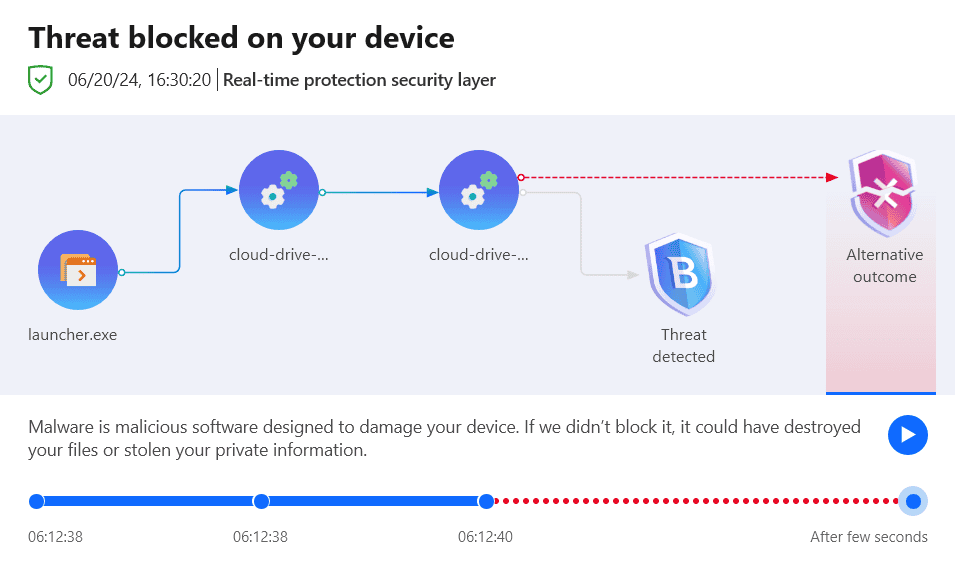Click the red dashed arrow to Alternative outcome
This screenshot has height=565, width=955.
click(x=679, y=177)
